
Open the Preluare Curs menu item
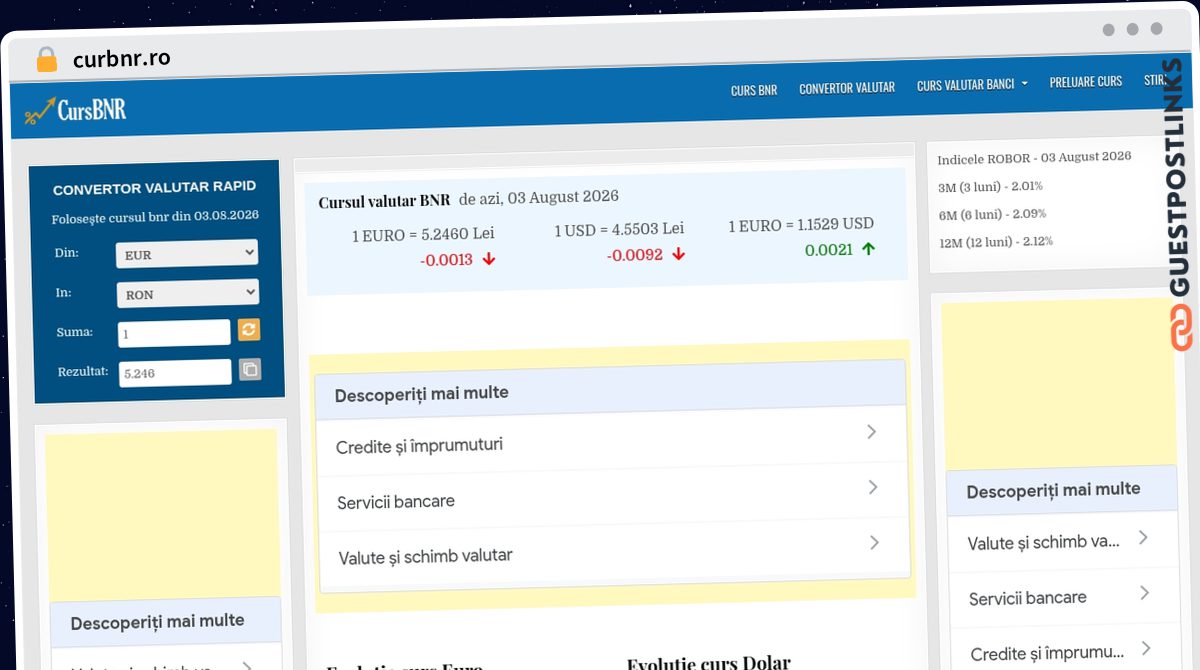click(1086, 81)
